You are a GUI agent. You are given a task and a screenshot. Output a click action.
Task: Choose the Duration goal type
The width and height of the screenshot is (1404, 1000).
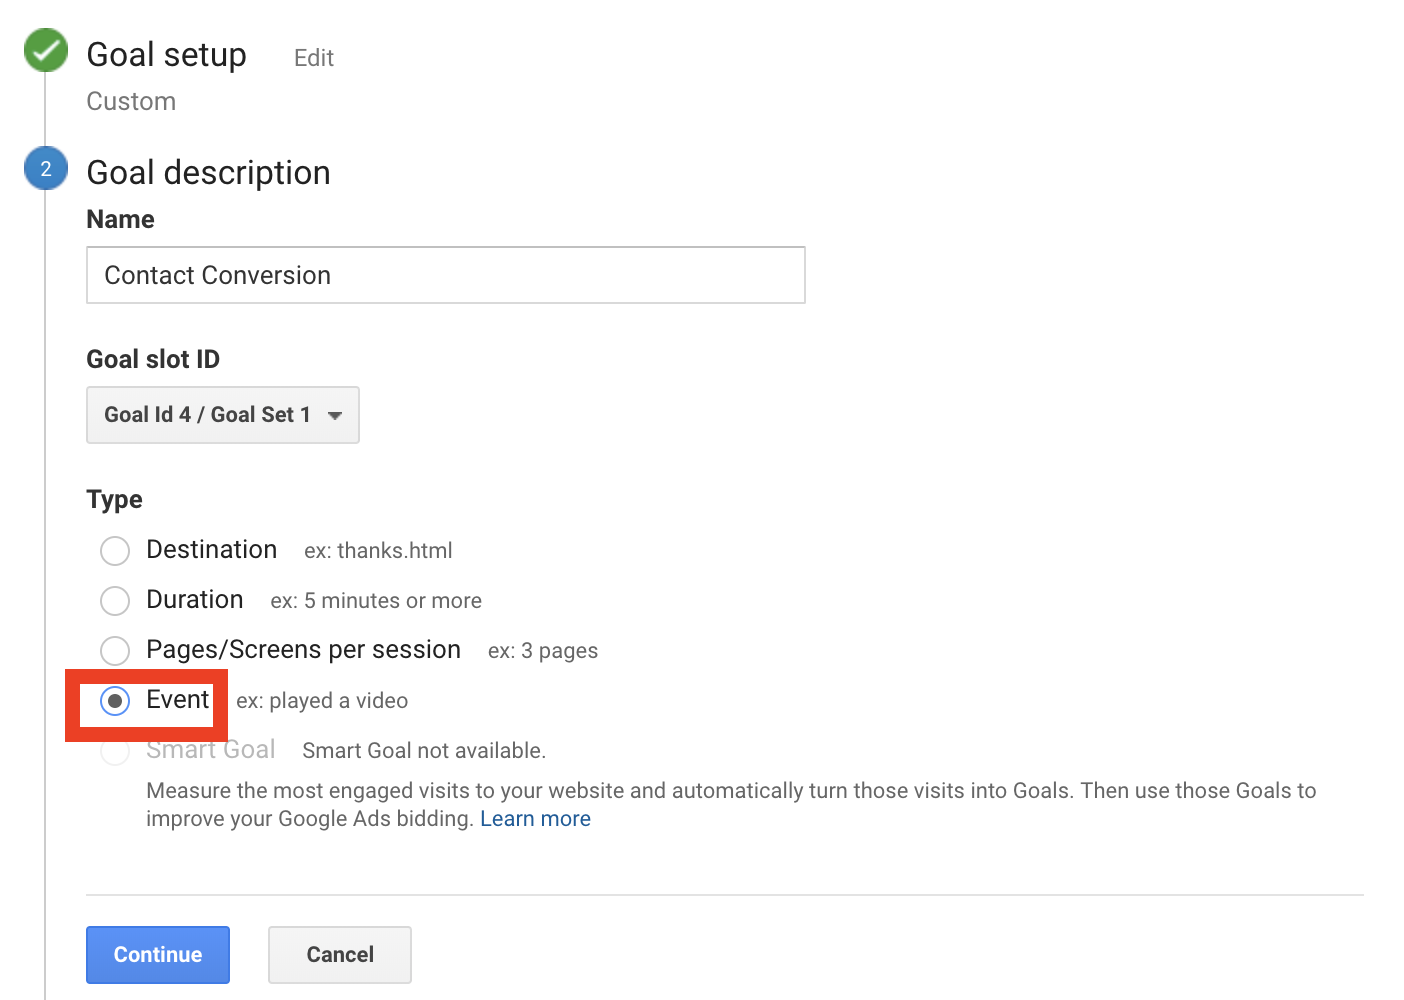click(115, 601)
